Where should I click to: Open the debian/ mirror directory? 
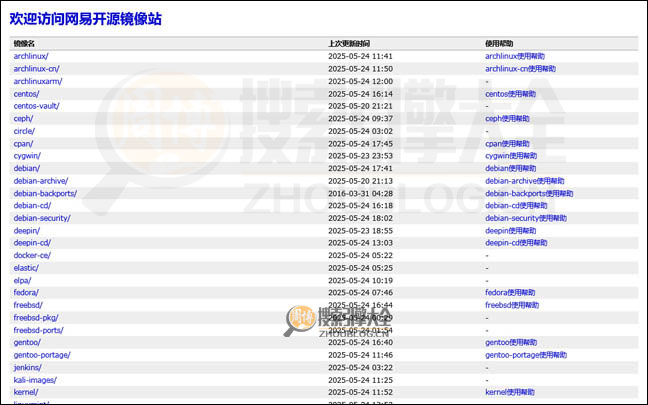tap(26, 168)
